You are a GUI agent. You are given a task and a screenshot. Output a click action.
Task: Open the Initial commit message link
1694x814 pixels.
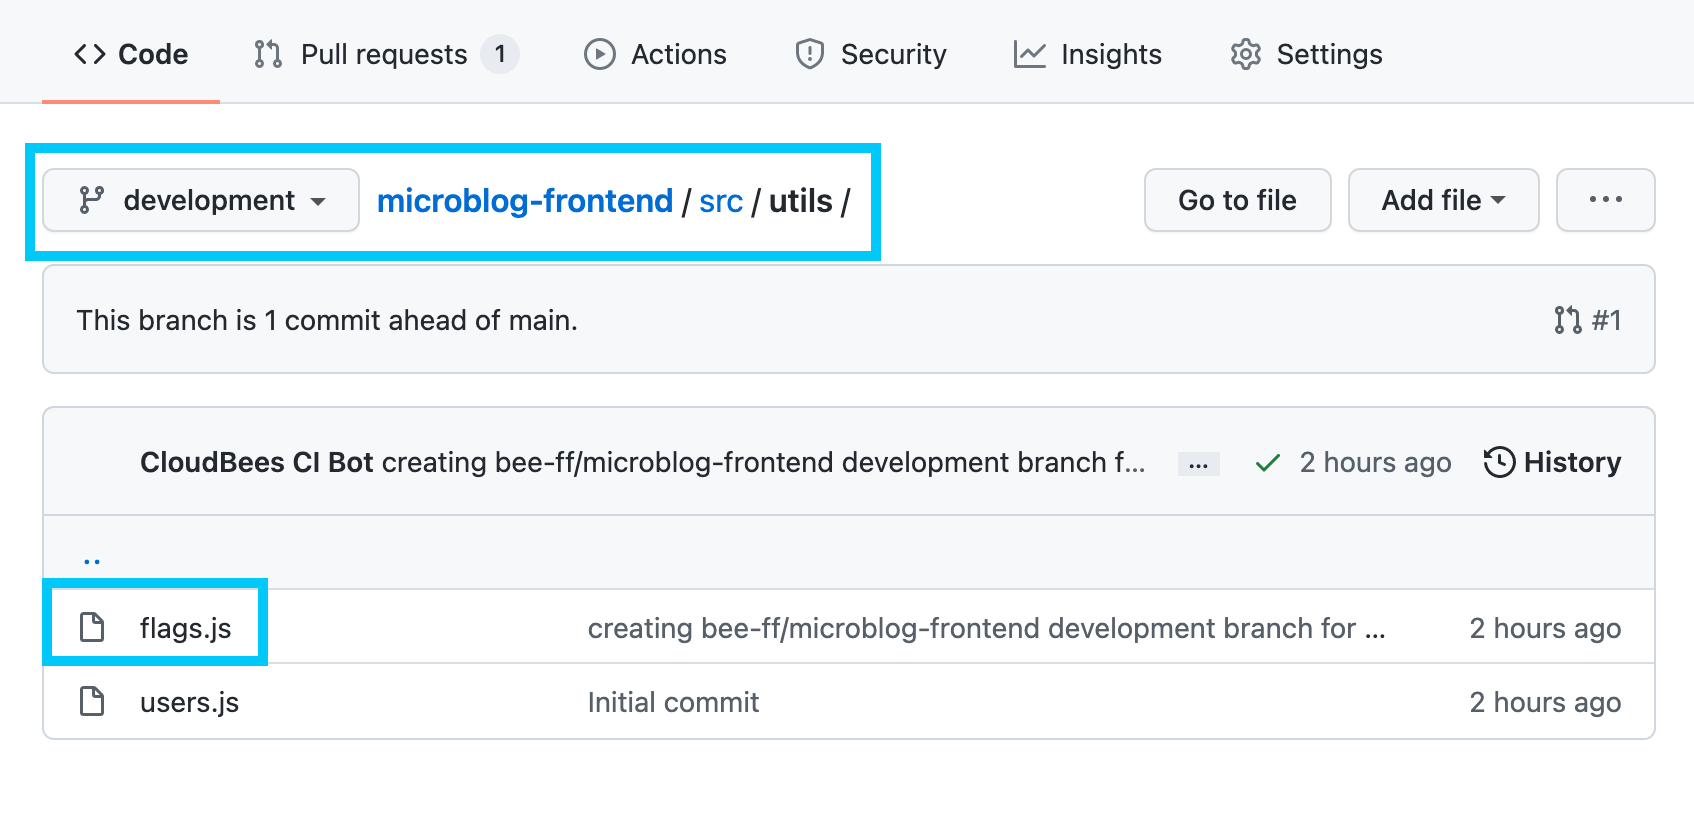pos(673,702)
